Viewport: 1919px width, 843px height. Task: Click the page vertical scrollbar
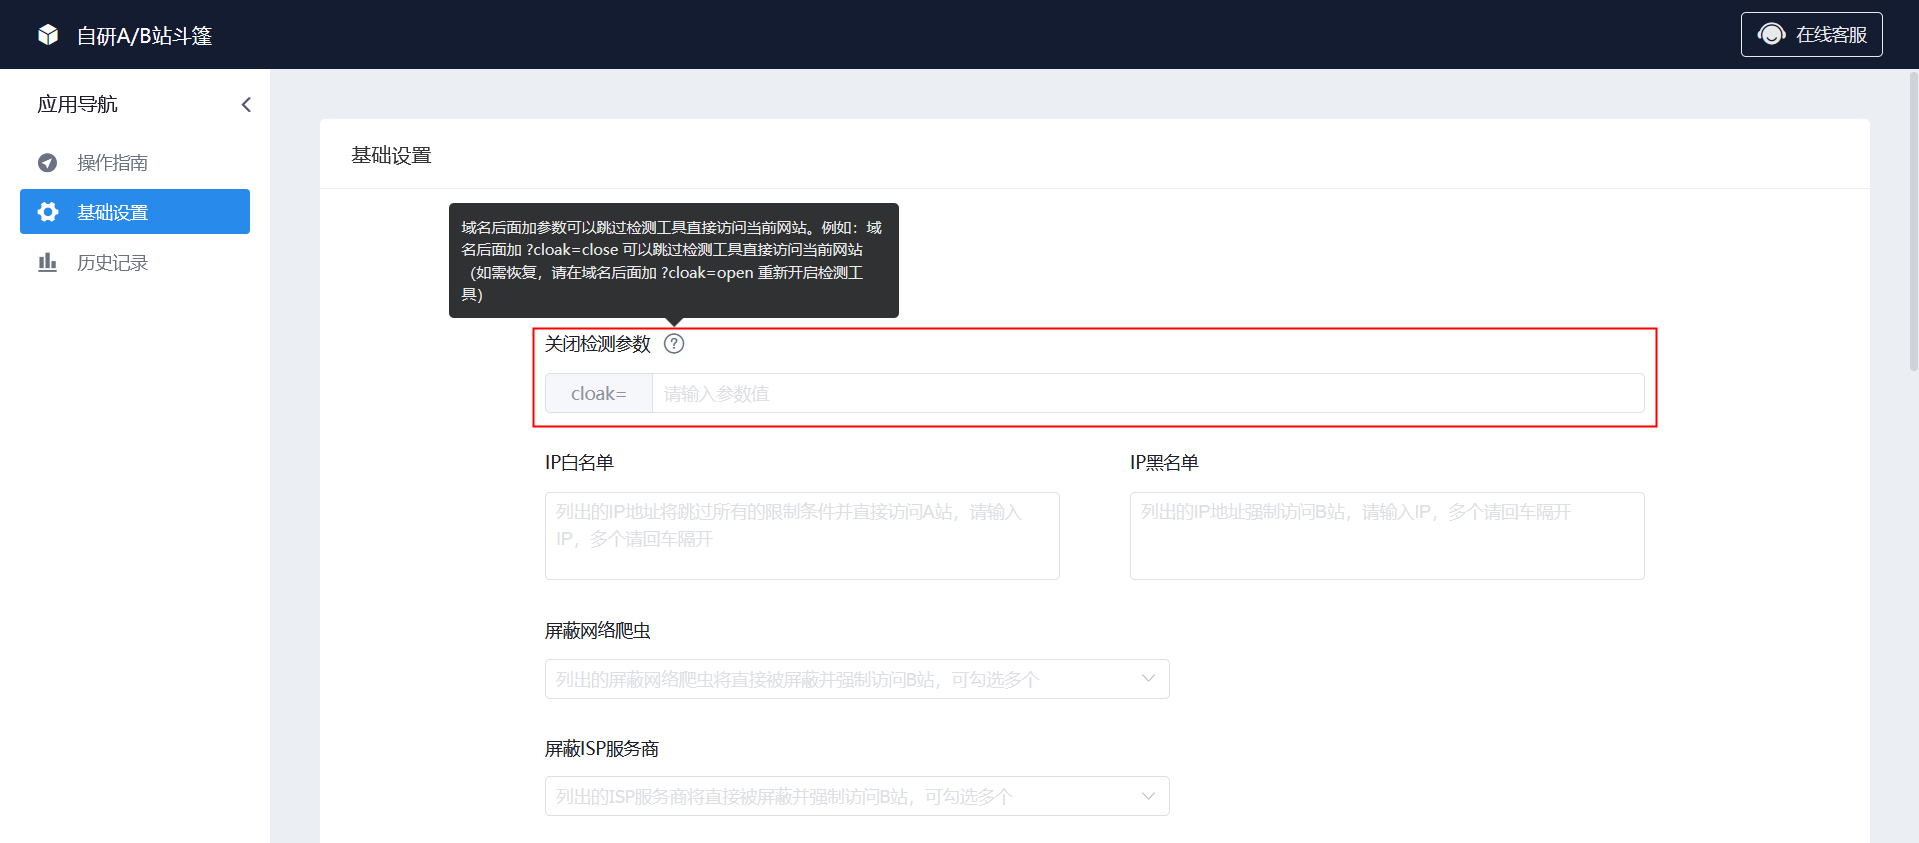(1913, 220)
